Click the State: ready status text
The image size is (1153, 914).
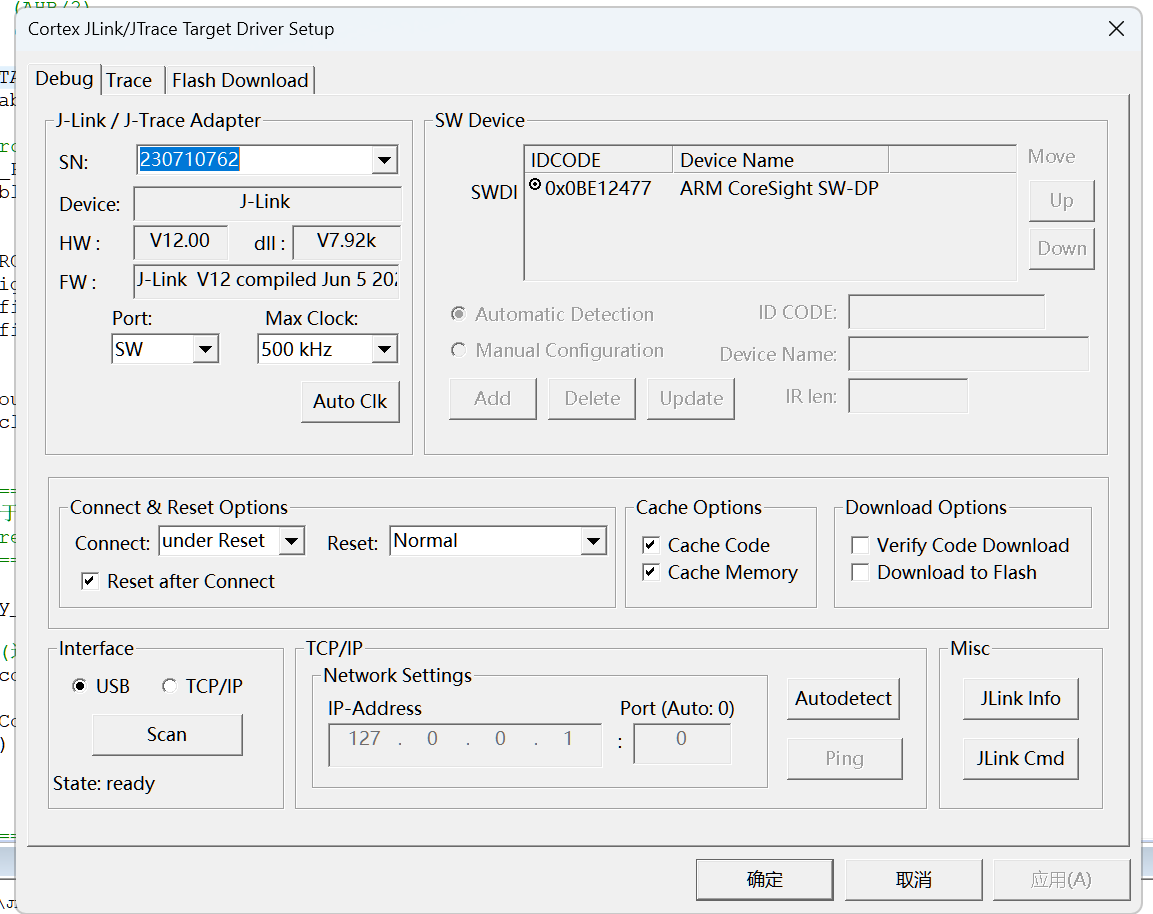(104, 784)
